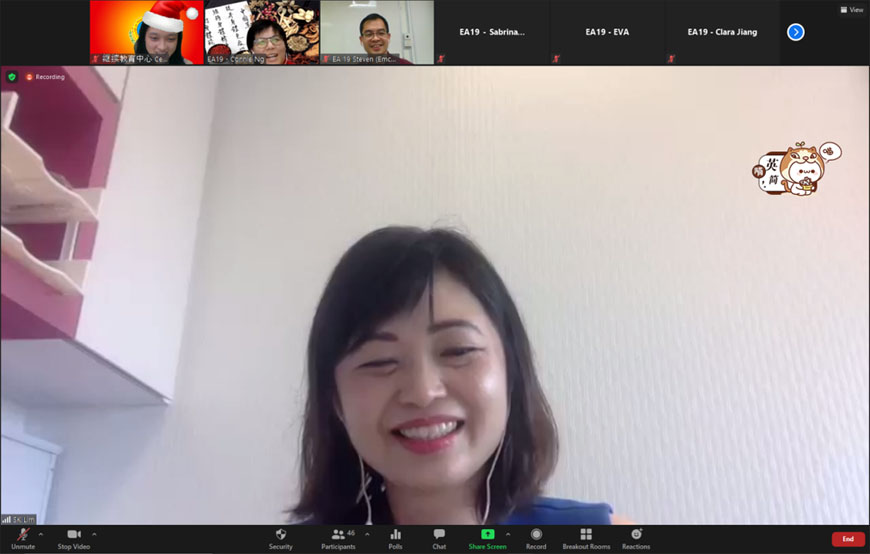Open the View layout menu
The image size is (870, 554).
[x=851, y=9]
